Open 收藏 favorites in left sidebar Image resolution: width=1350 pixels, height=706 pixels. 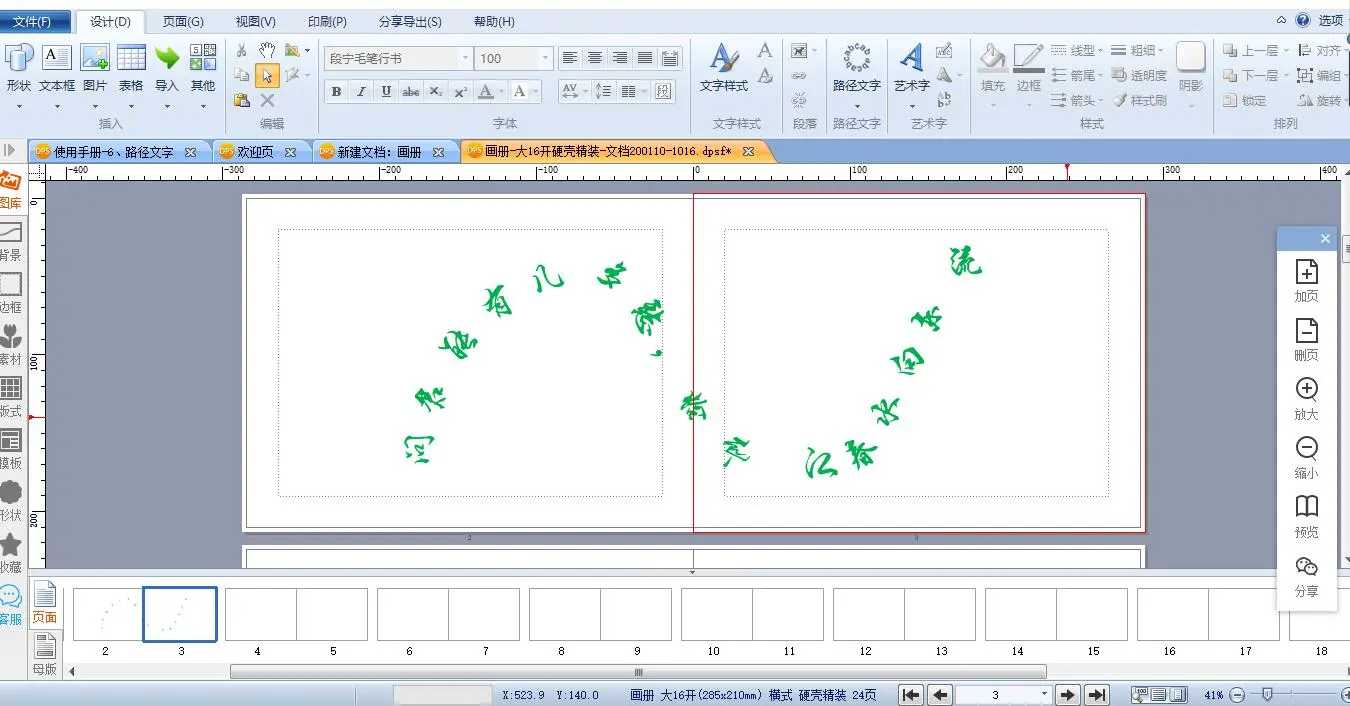click(x=10, y=553)
